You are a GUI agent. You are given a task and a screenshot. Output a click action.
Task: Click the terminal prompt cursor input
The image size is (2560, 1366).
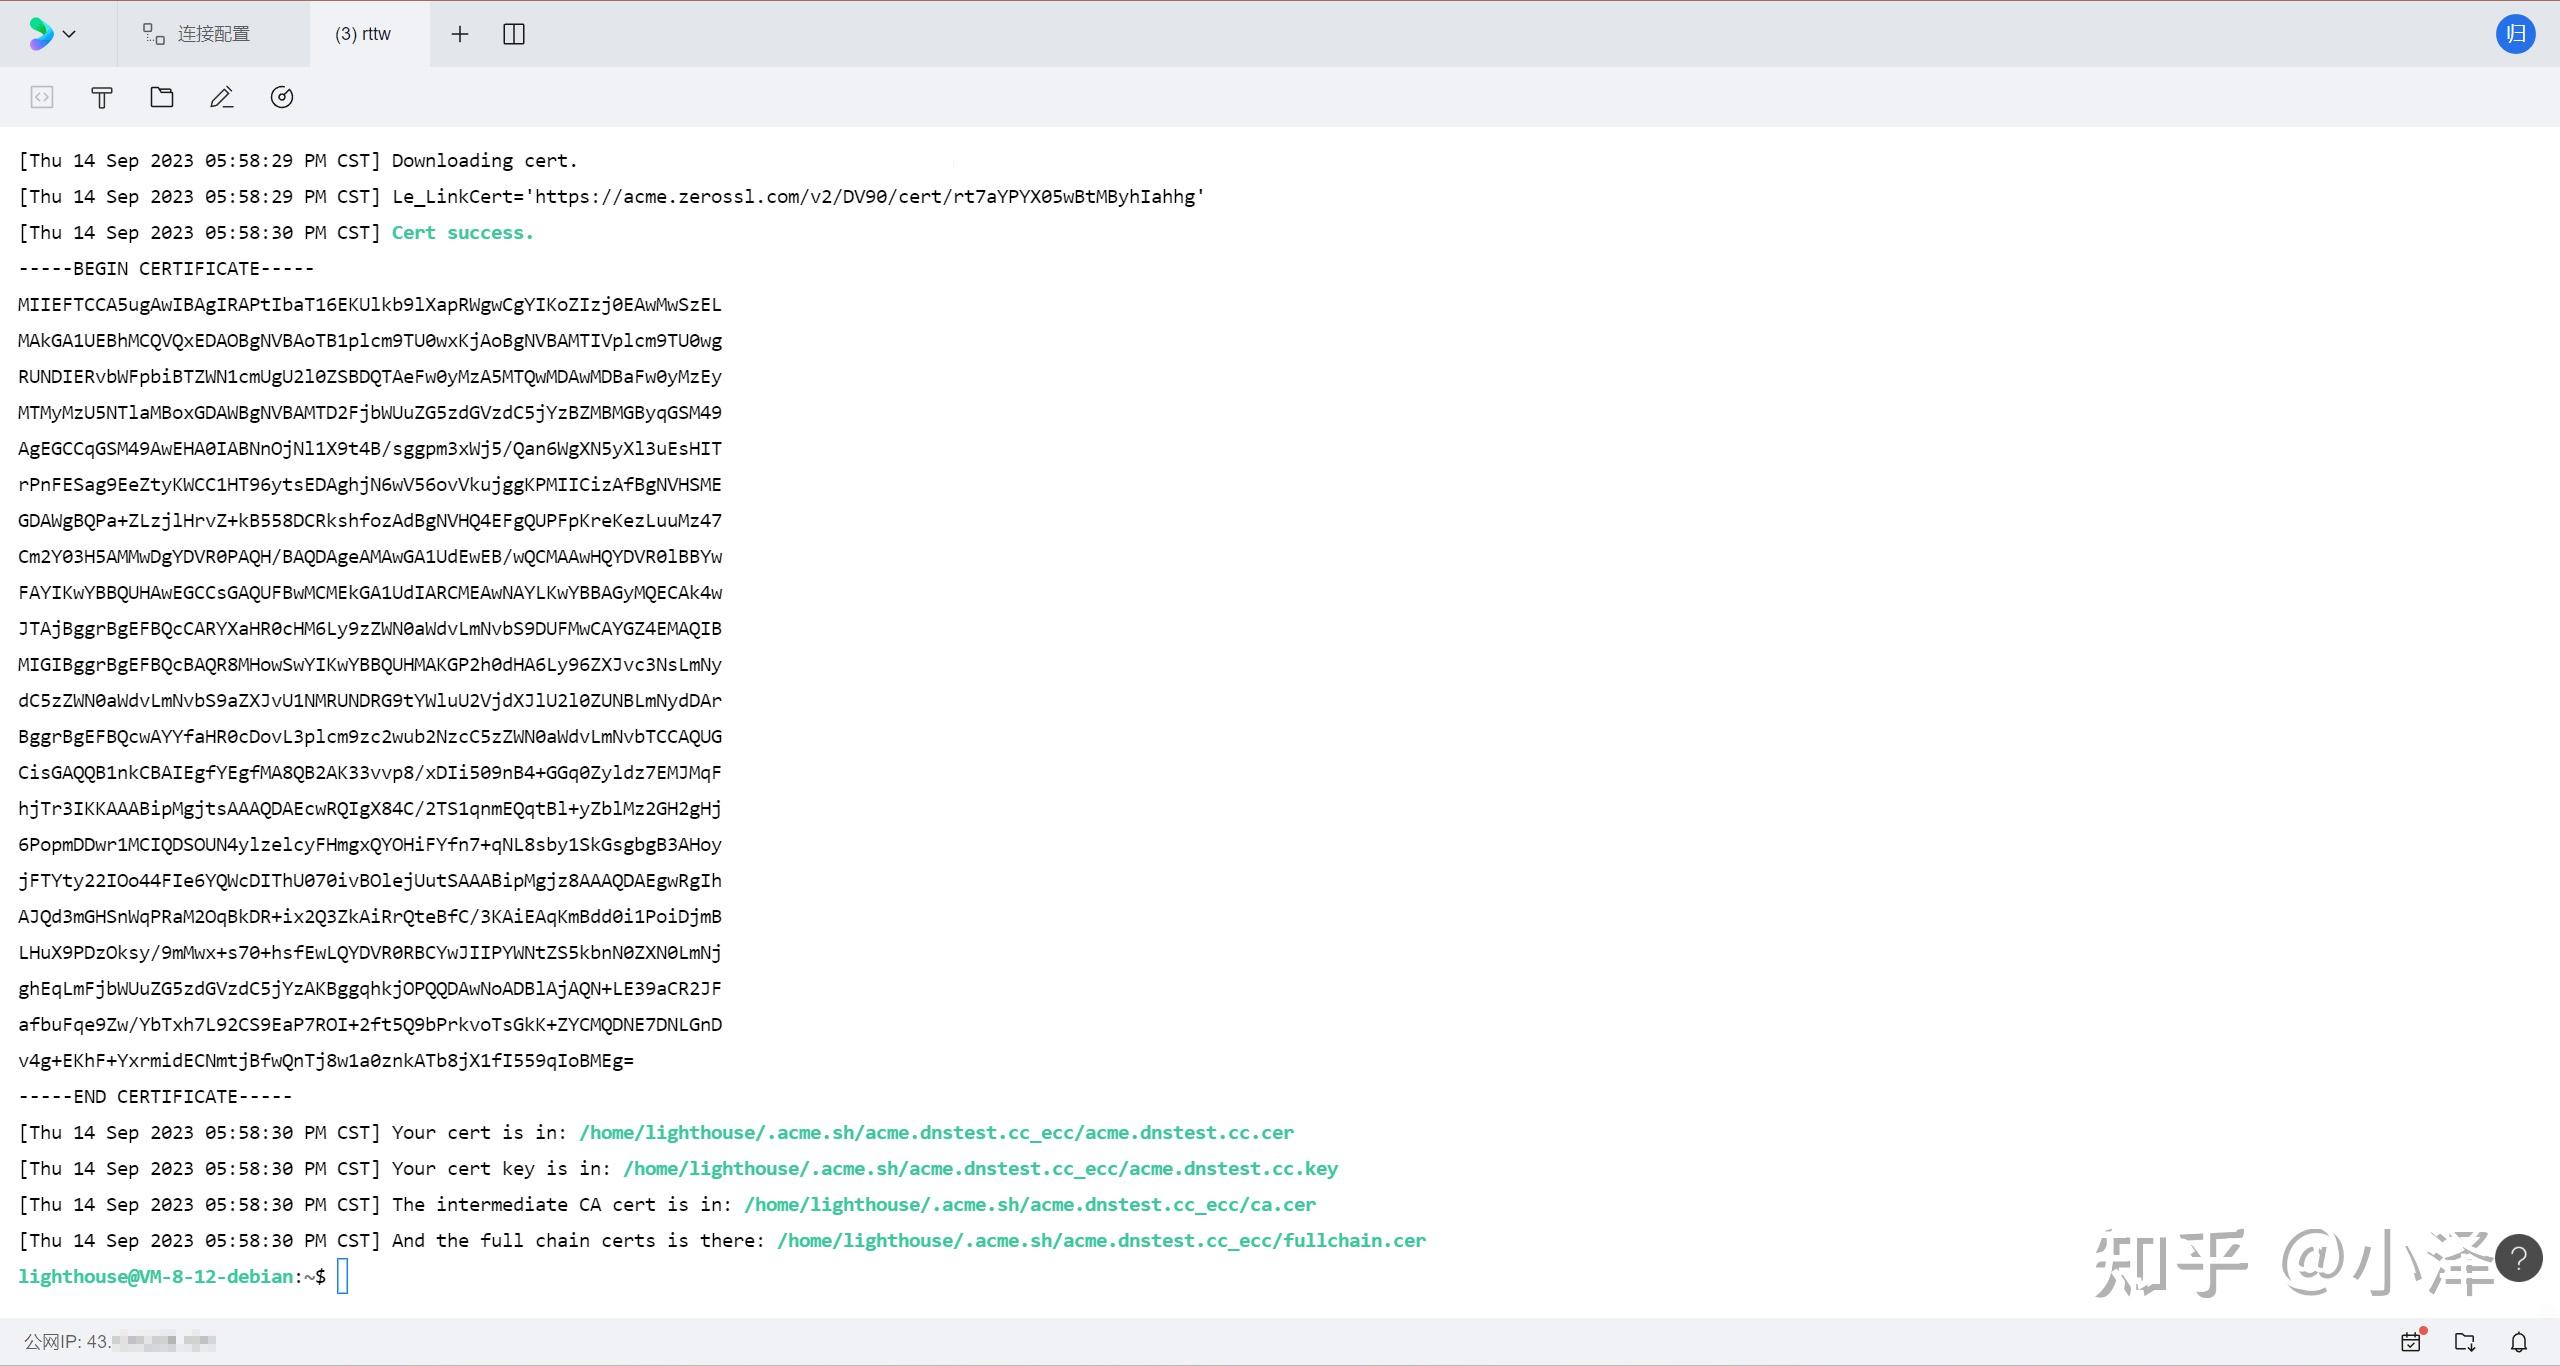(343, 1276)
